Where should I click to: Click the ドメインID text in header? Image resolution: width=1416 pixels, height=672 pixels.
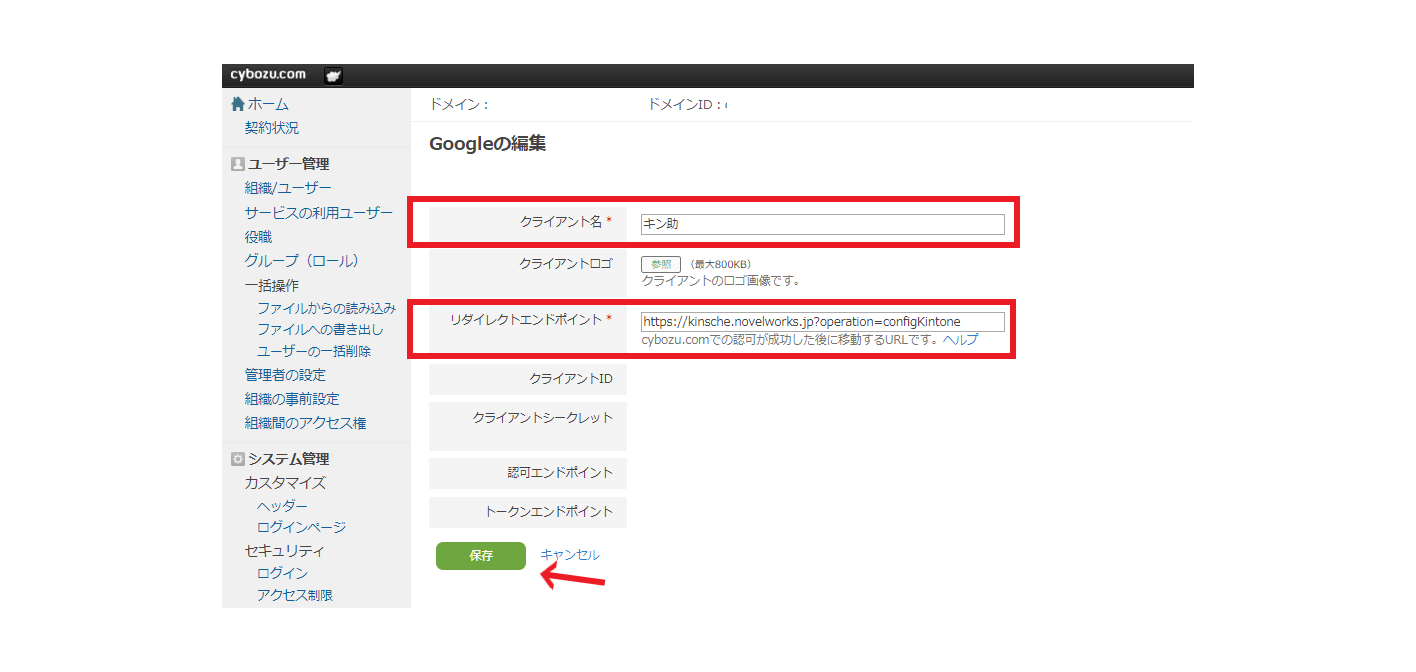[687, 104]
